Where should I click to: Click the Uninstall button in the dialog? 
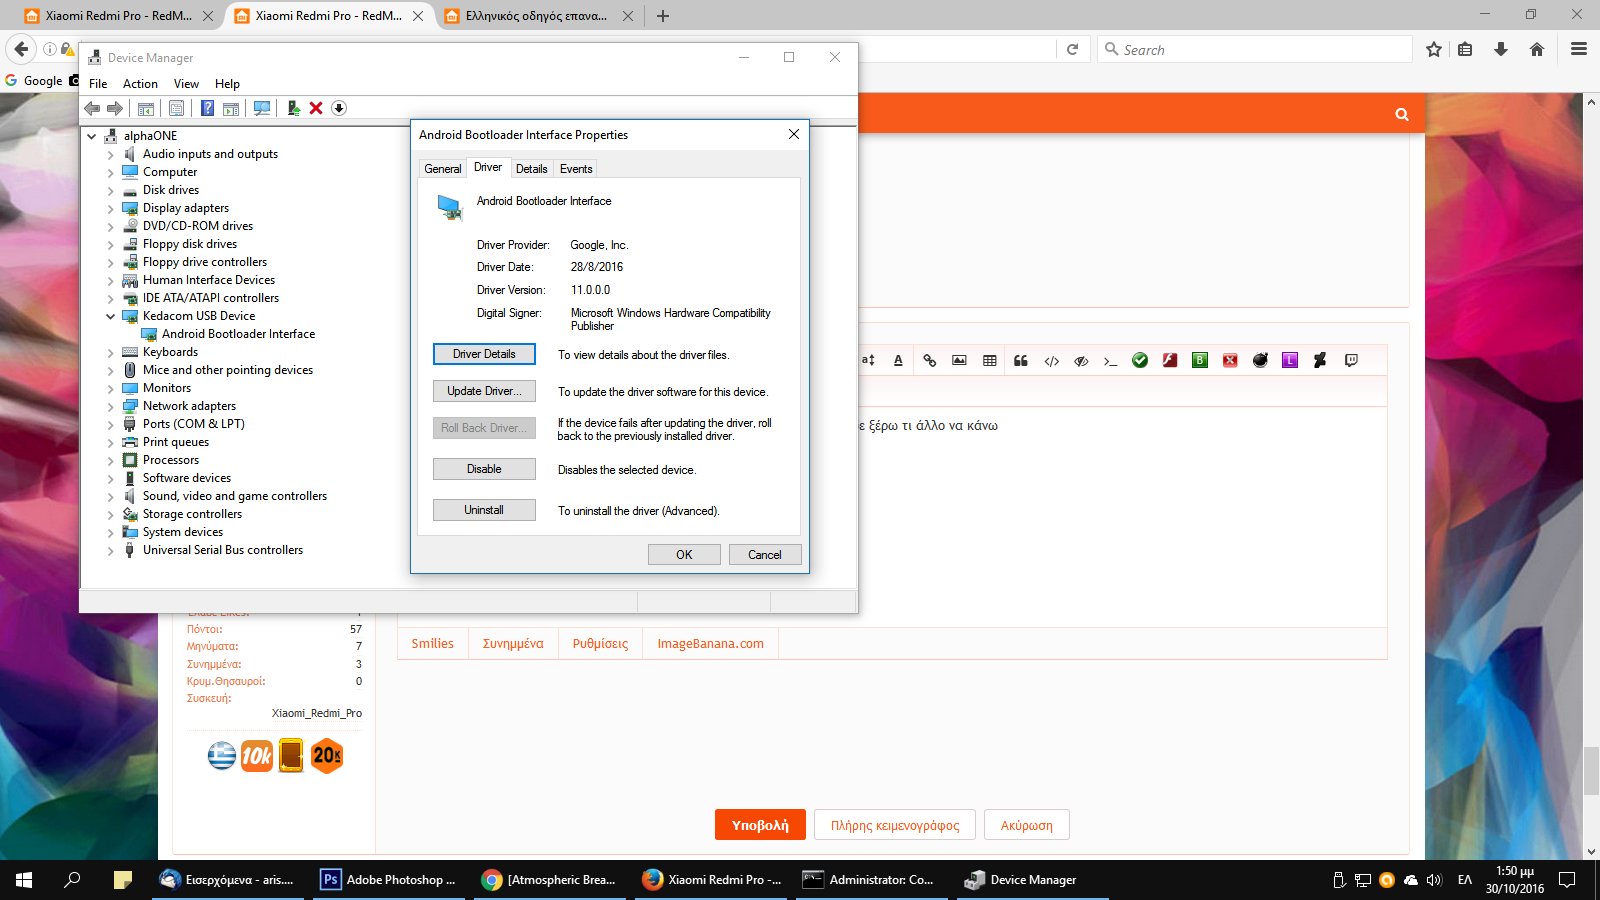(484, 510)
